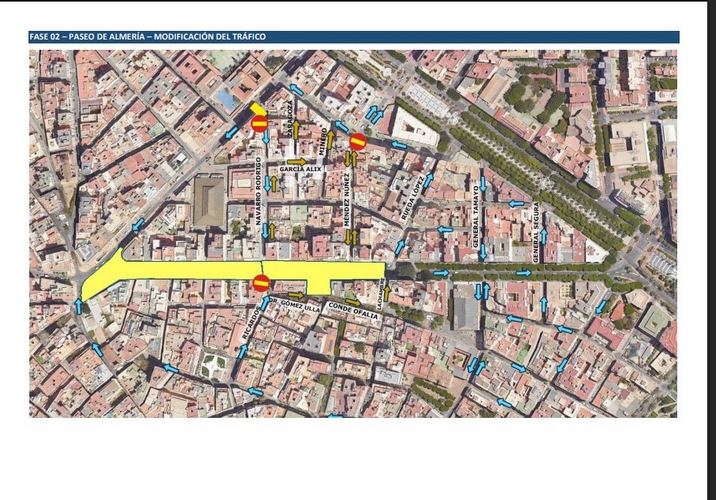The width and height of the screenshot is (716, 500).
Task: Click the orange arrow beside García Alix label
Action: pos(297,161)
